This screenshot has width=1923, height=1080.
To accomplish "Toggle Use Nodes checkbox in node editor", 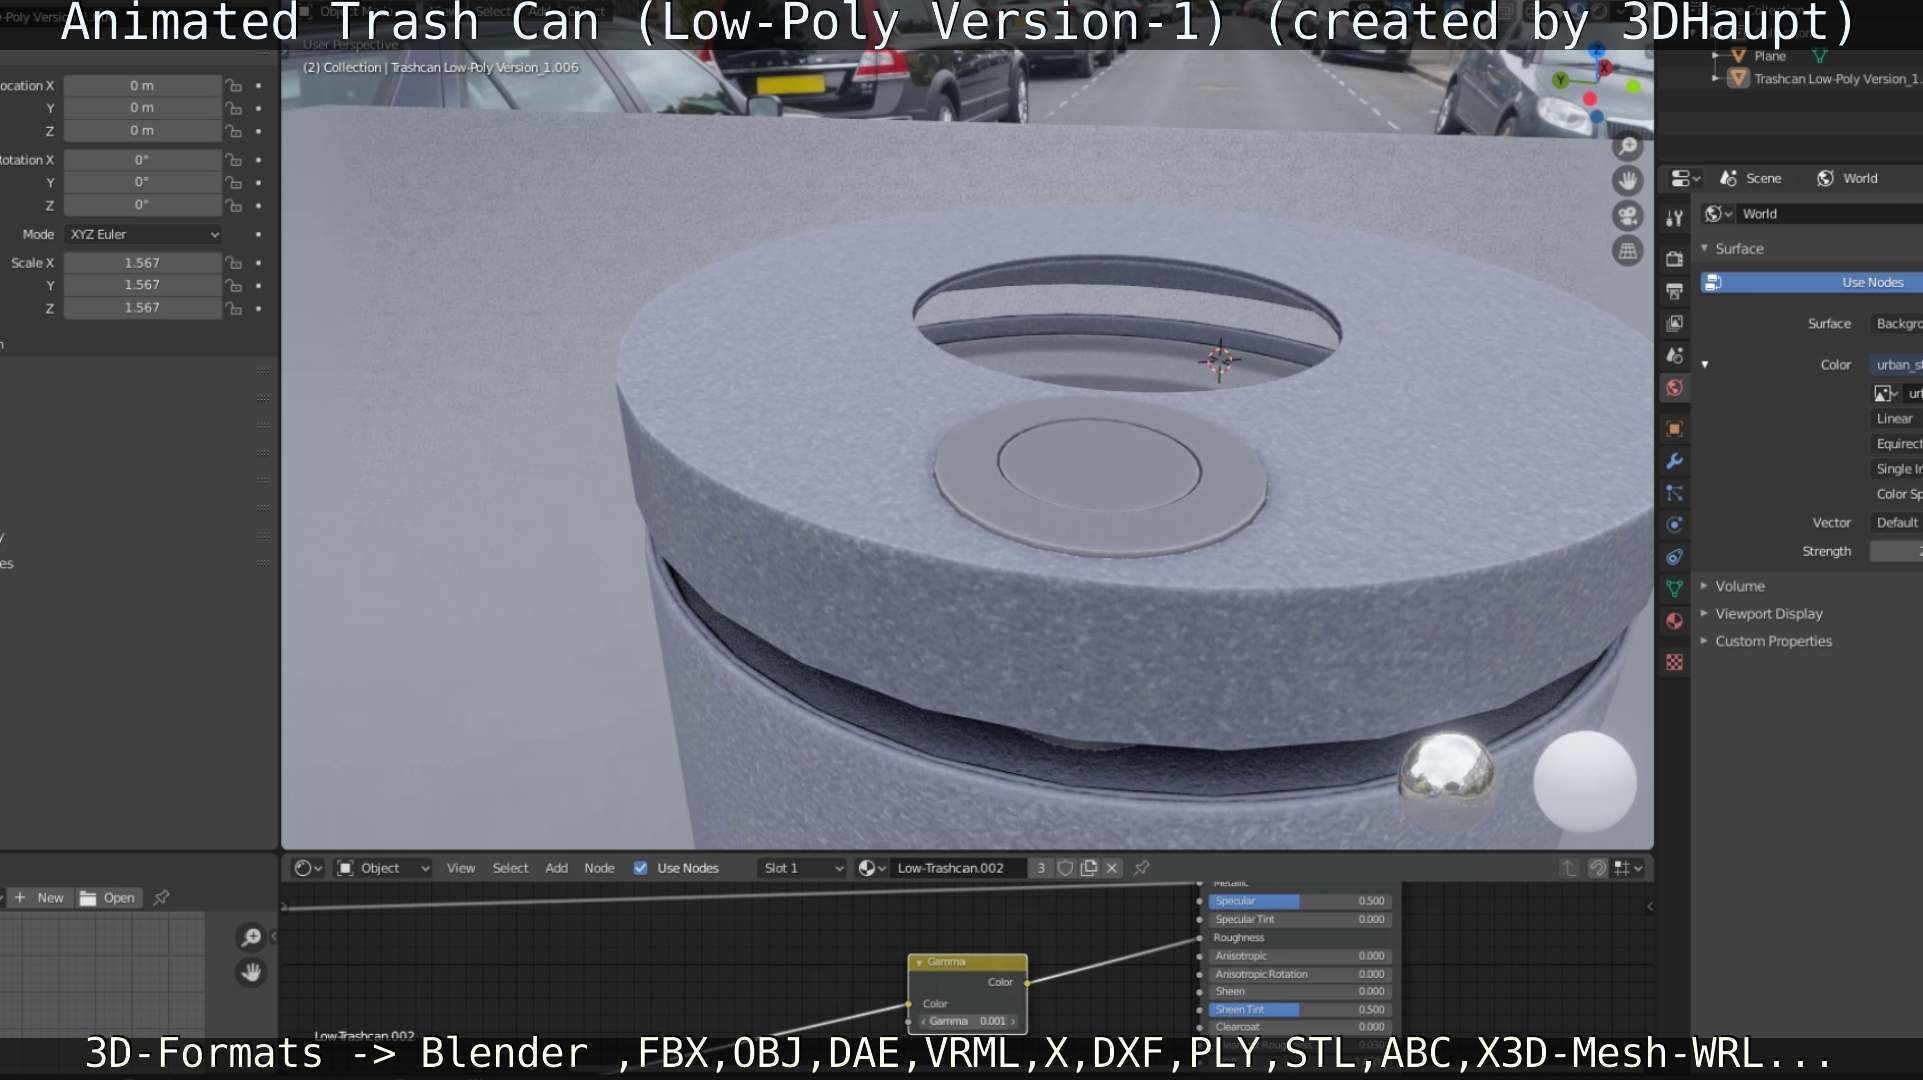I will (640, 868).
